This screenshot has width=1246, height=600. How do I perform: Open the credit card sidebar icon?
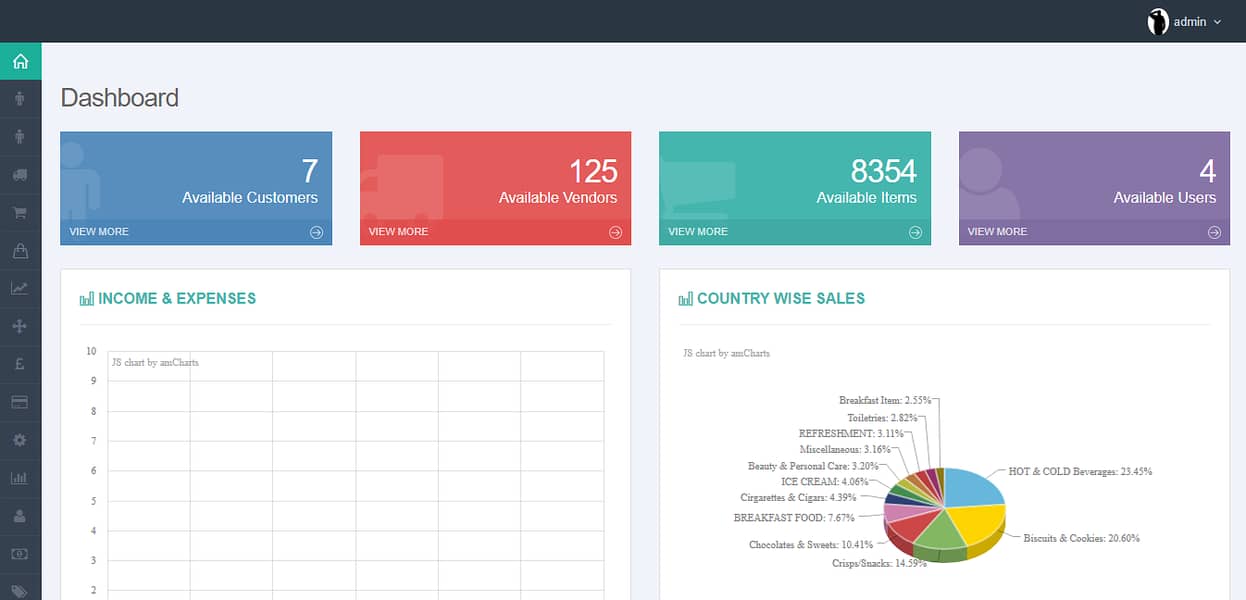pos(20,402)
